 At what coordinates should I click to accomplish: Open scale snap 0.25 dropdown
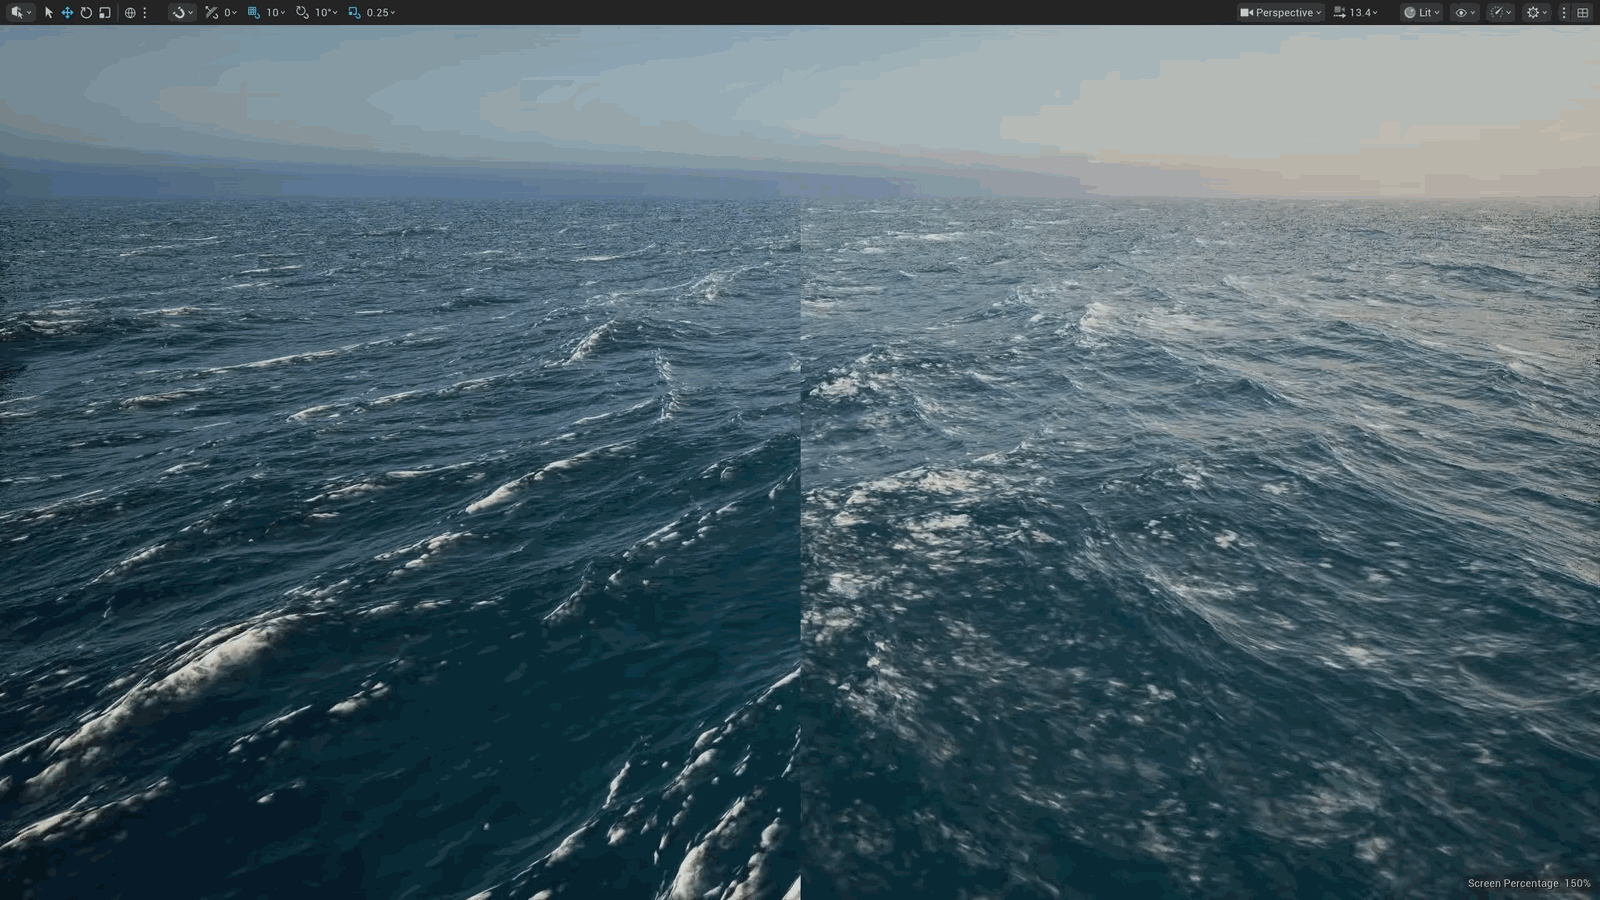[381, 12]
